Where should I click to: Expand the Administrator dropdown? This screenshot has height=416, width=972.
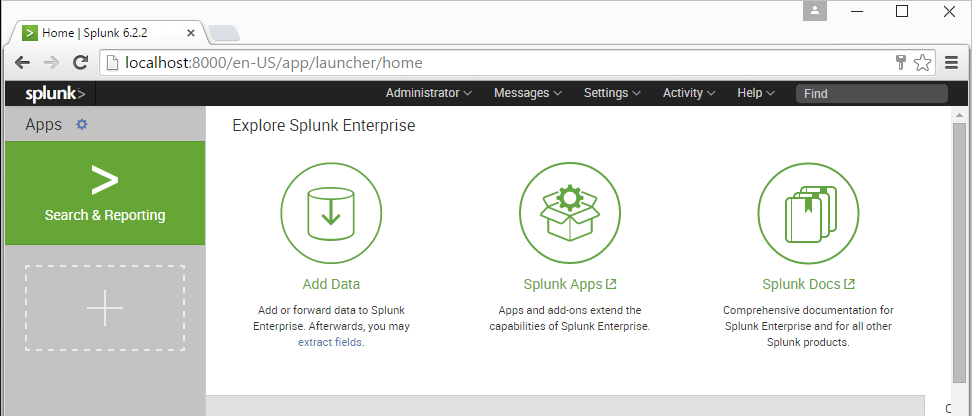click(x=428, y=93)
